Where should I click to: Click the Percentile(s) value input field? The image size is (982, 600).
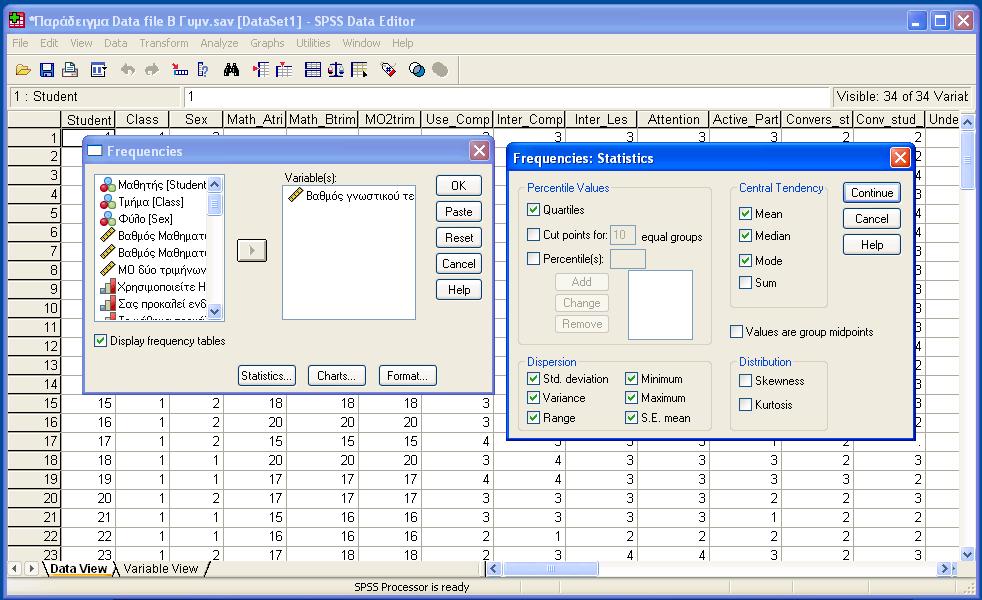click(628, 259)
